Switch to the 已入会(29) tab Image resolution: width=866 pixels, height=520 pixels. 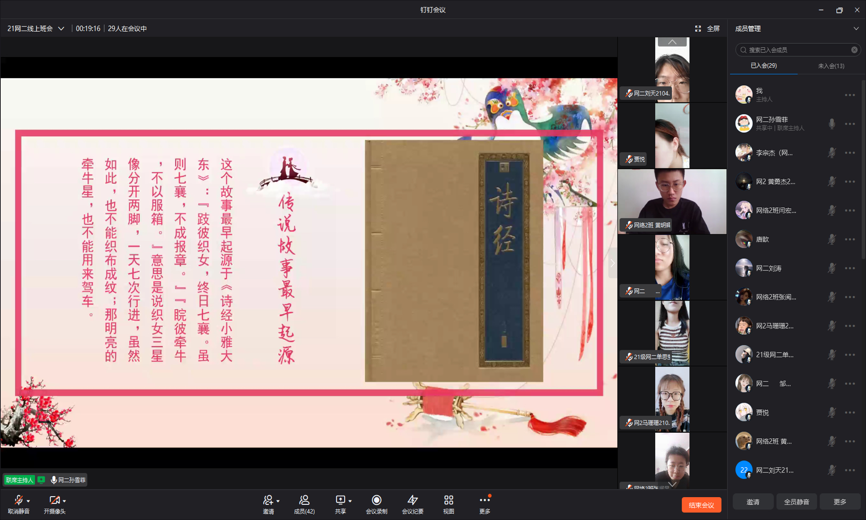[763, 66]
